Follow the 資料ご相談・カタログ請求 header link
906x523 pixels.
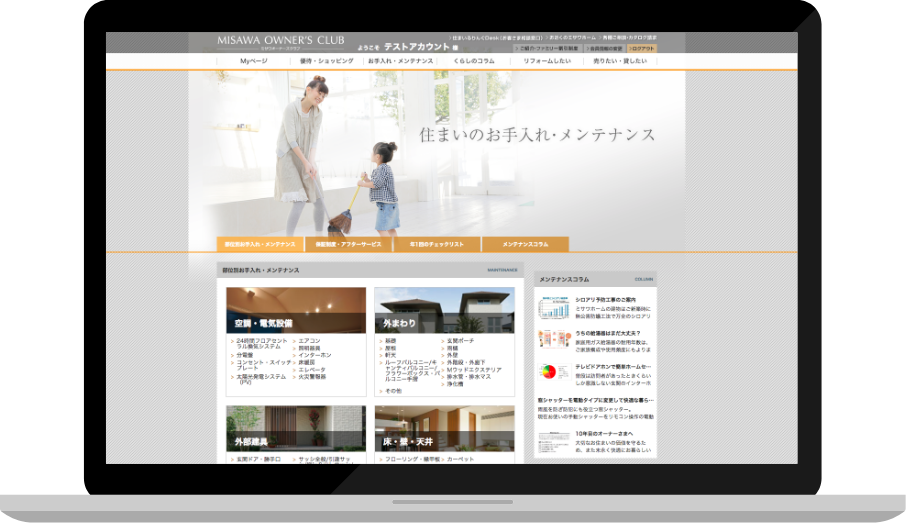pyautogui.click(x=628, y=38)
